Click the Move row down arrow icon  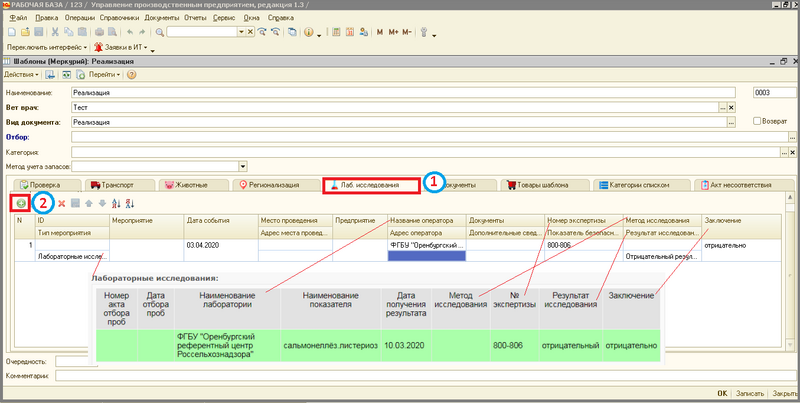pos(102,204)
